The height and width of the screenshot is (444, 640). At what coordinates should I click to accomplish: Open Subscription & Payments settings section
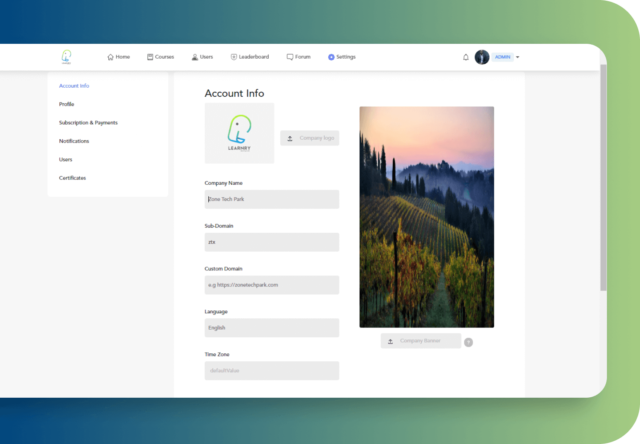pyautogui.click(x=88, y=123)
